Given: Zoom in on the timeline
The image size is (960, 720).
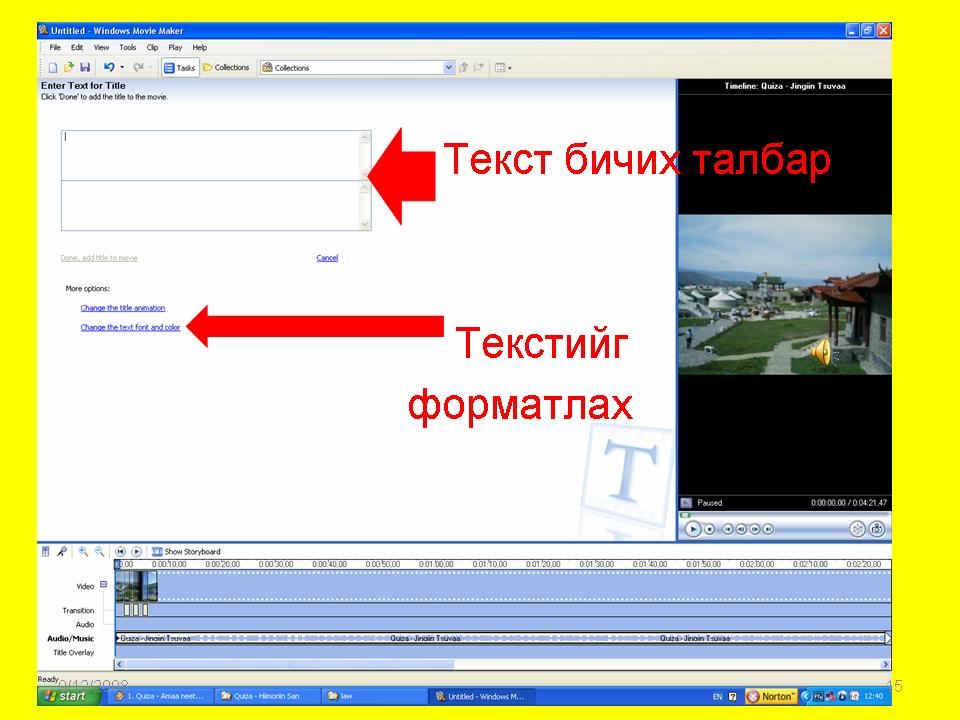Looking at the screenshot, I should pos(83,551).
